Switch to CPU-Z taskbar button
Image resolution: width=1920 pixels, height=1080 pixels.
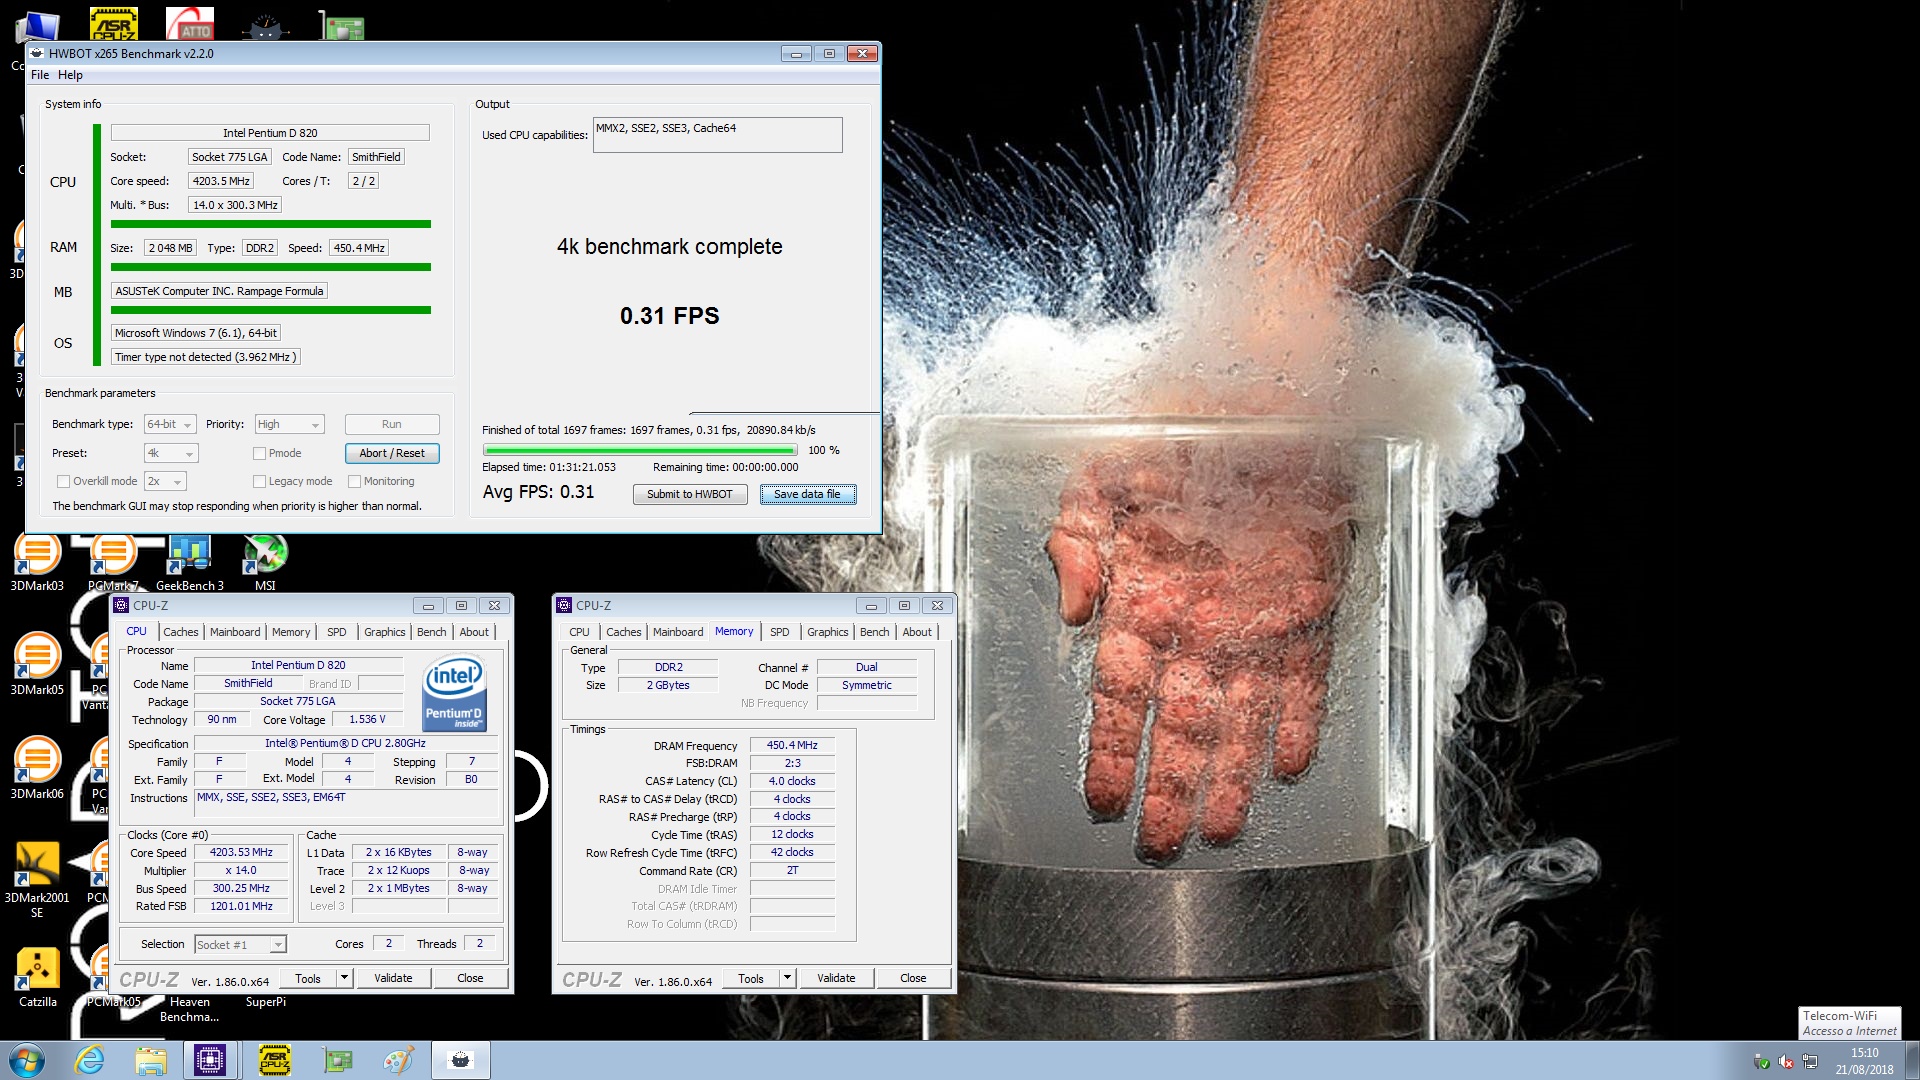tap(210, 1060)
